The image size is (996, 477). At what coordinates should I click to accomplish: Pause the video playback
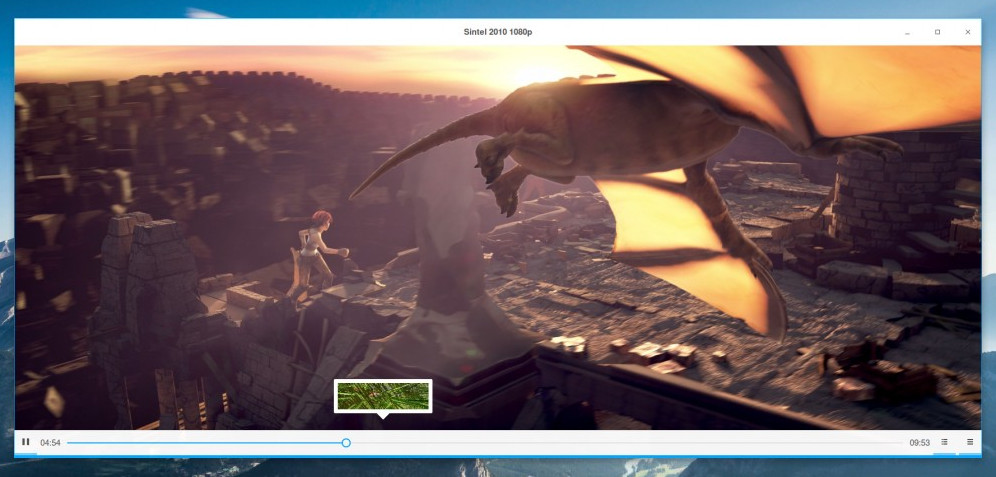[x=25, y=442]
